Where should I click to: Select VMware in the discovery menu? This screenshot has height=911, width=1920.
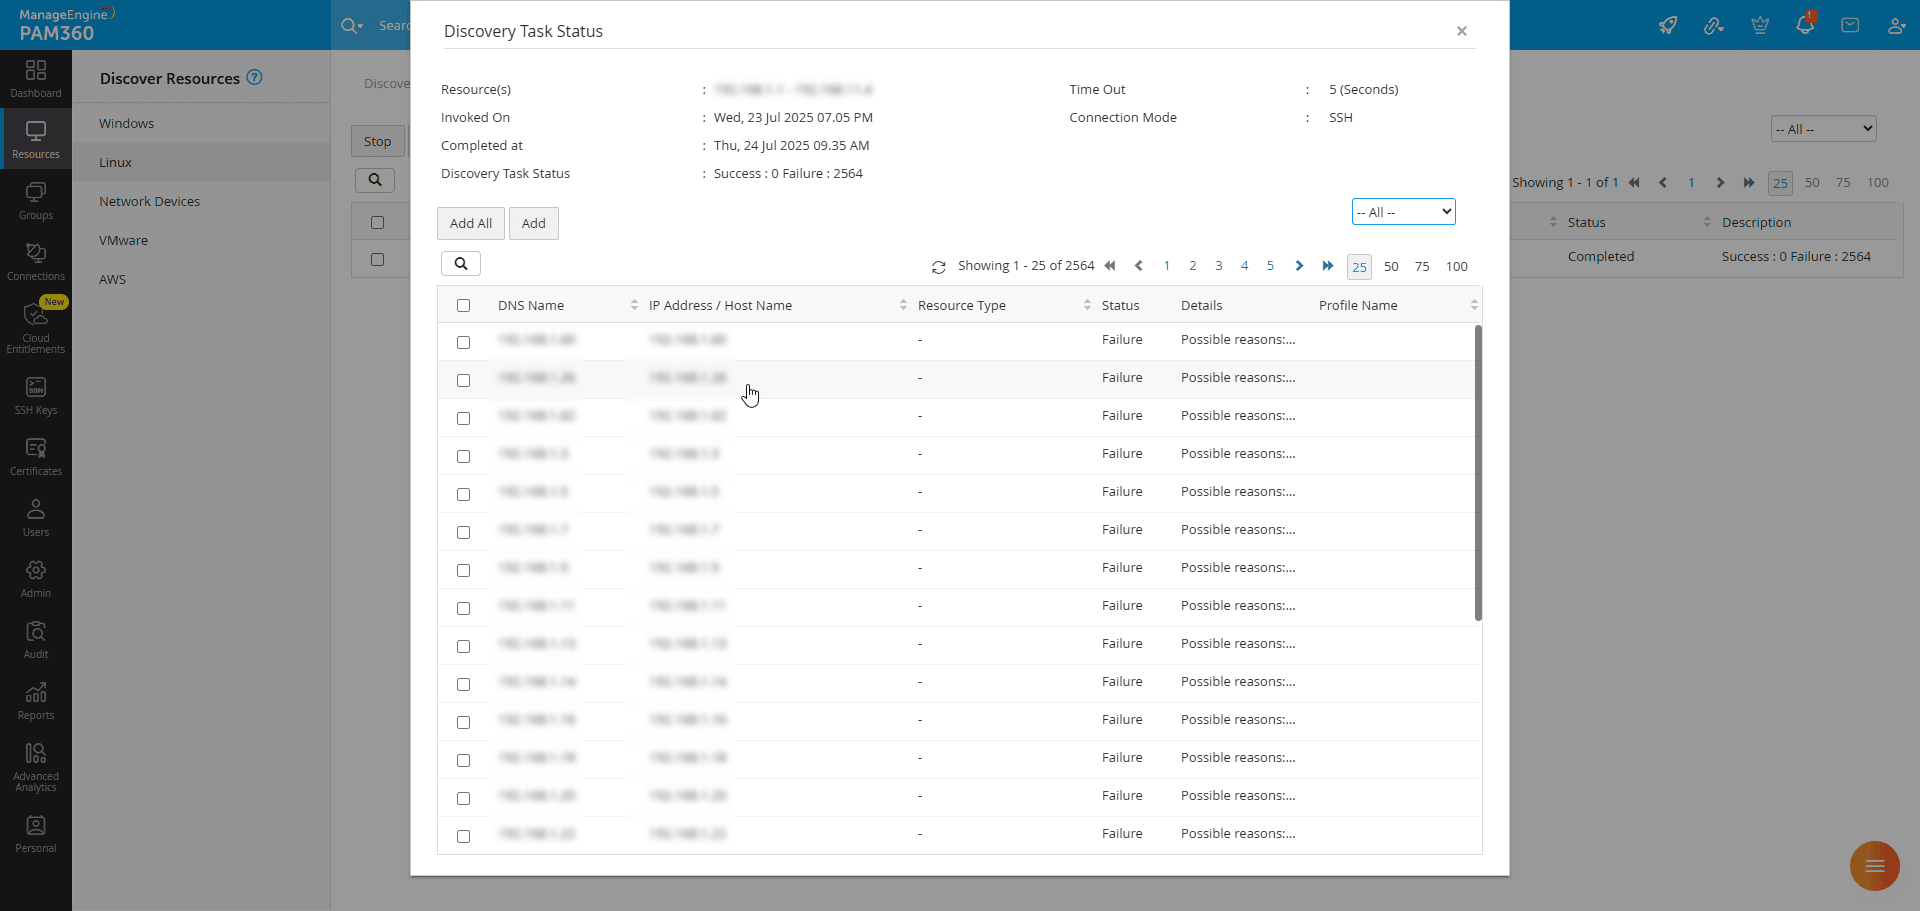coord(123,241)
